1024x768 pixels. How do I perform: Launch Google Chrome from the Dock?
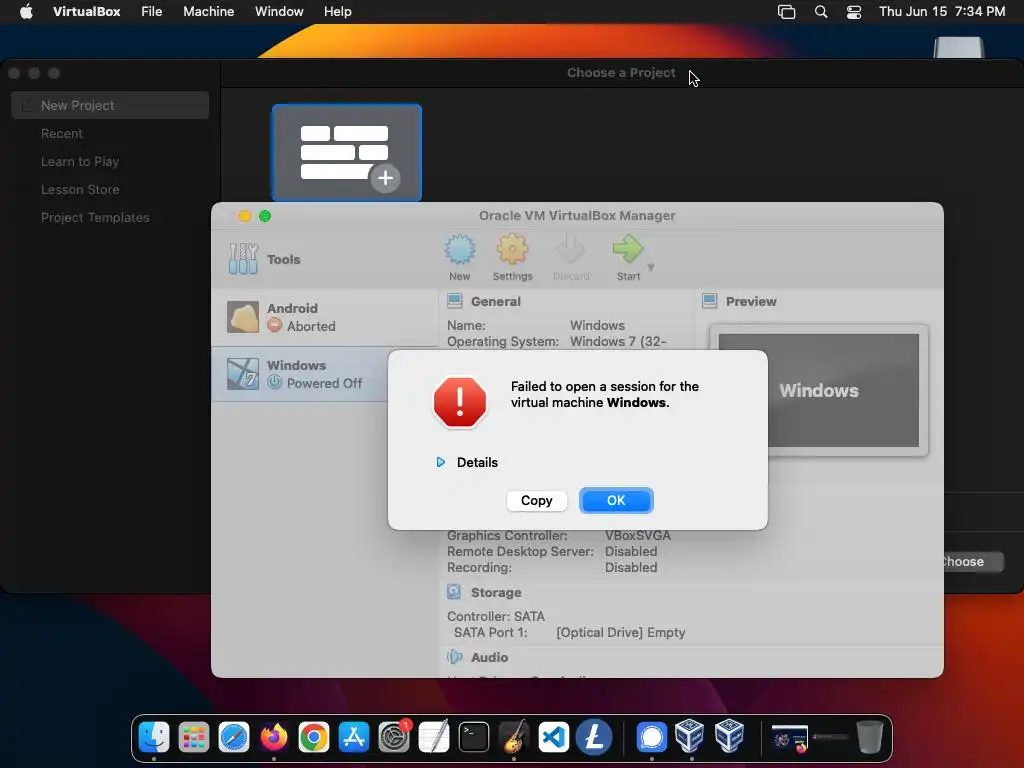314,737
